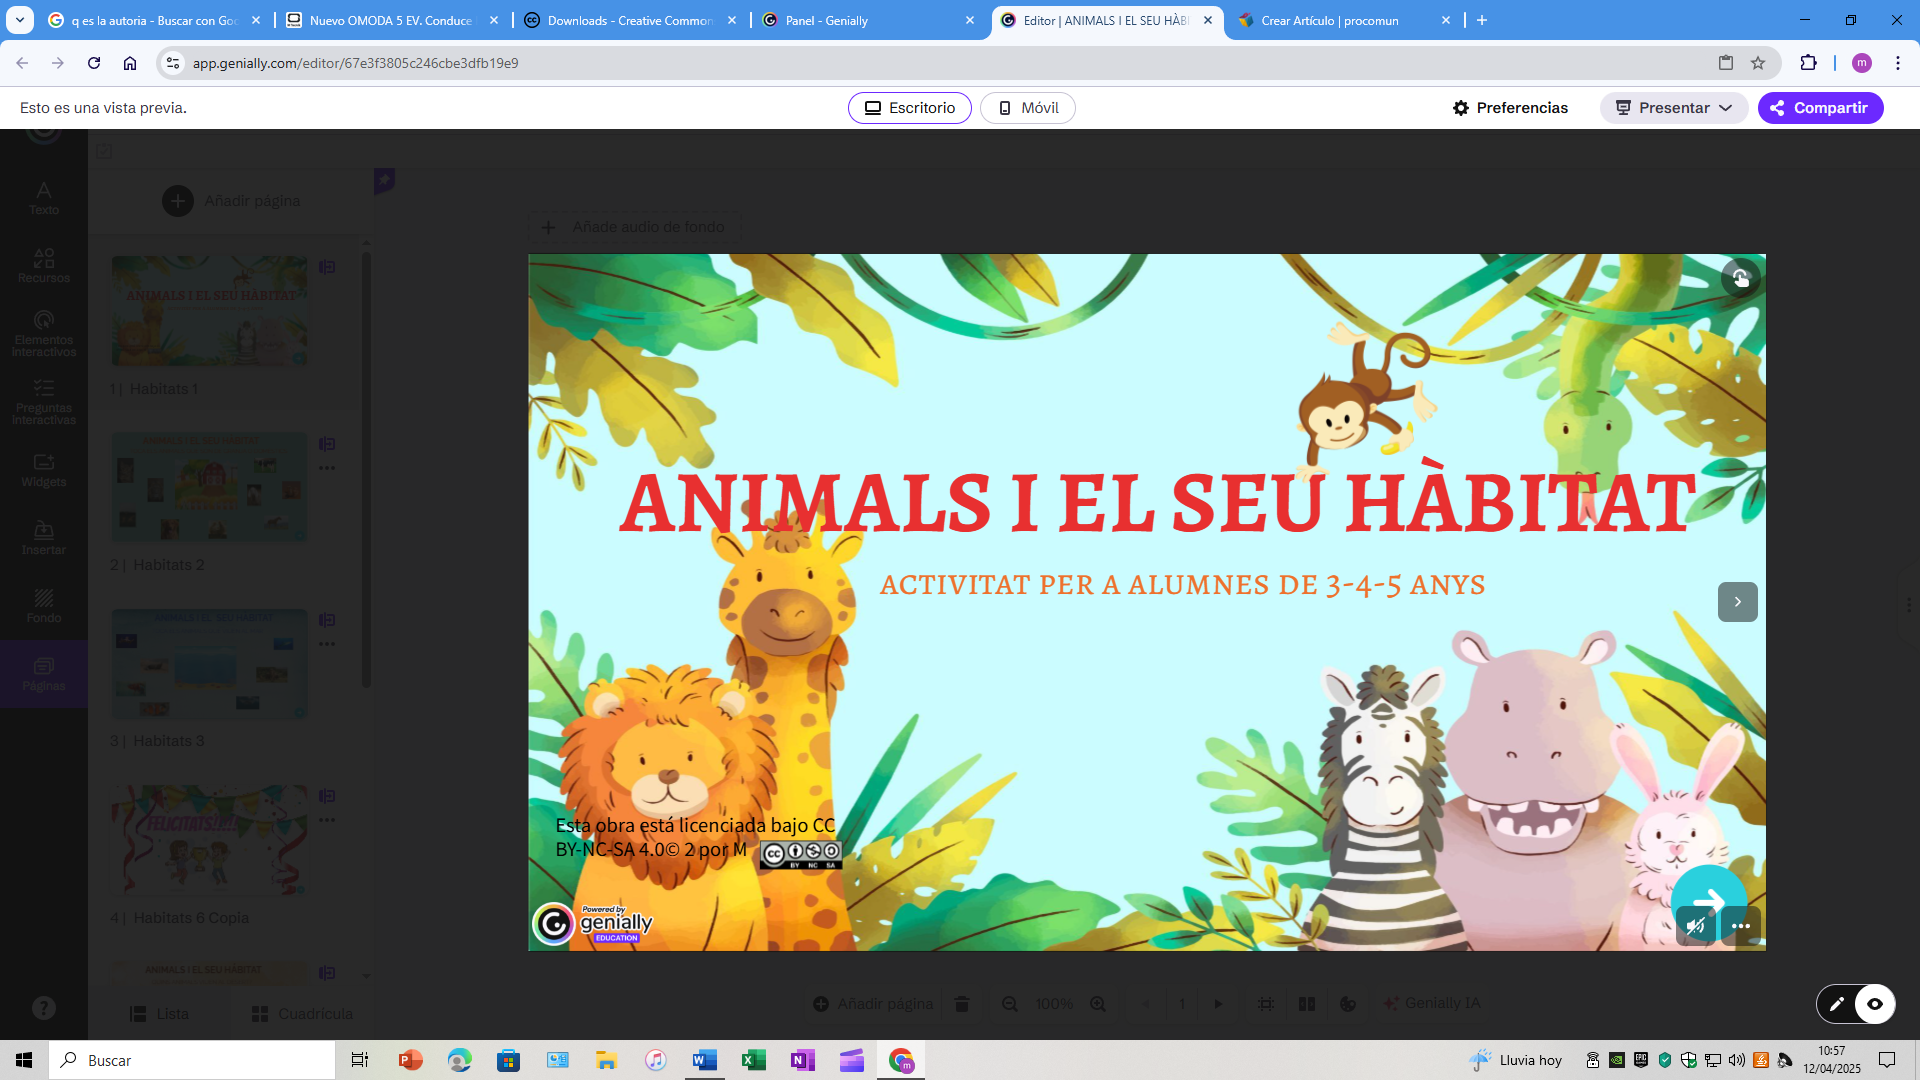Switch preview to Móvil mode
This screenshot has height=1080, width=1920.
[x=1027, y=107]
